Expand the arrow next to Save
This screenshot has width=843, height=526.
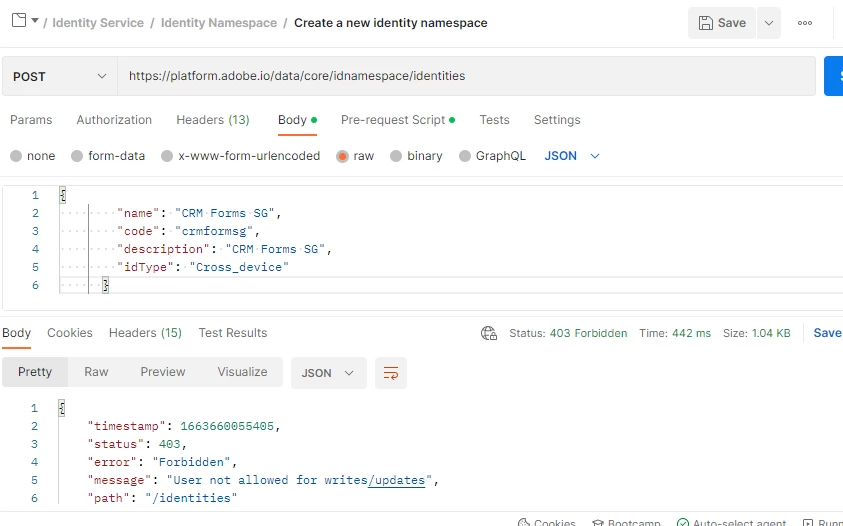768,23
